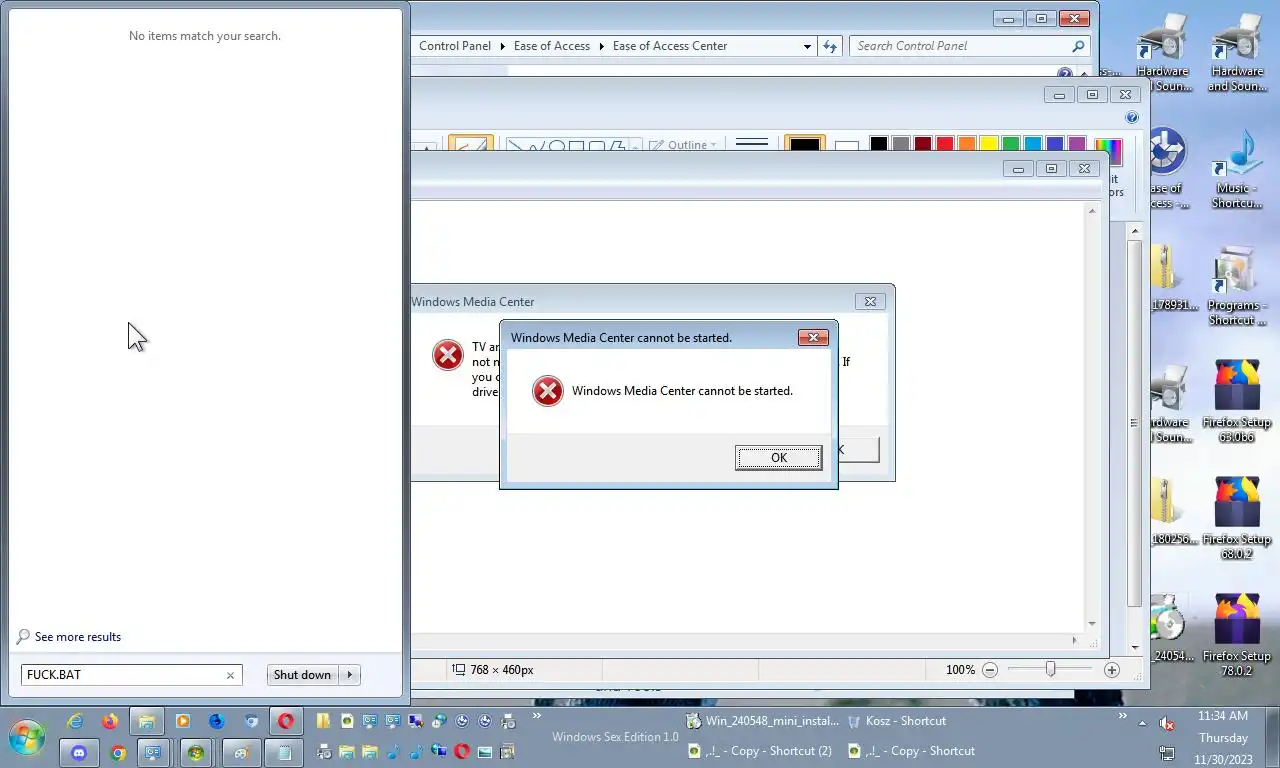Click the Paint zoom in plus button
The width and height of the screenshot is (1280, 768).
pos(1111,670)
